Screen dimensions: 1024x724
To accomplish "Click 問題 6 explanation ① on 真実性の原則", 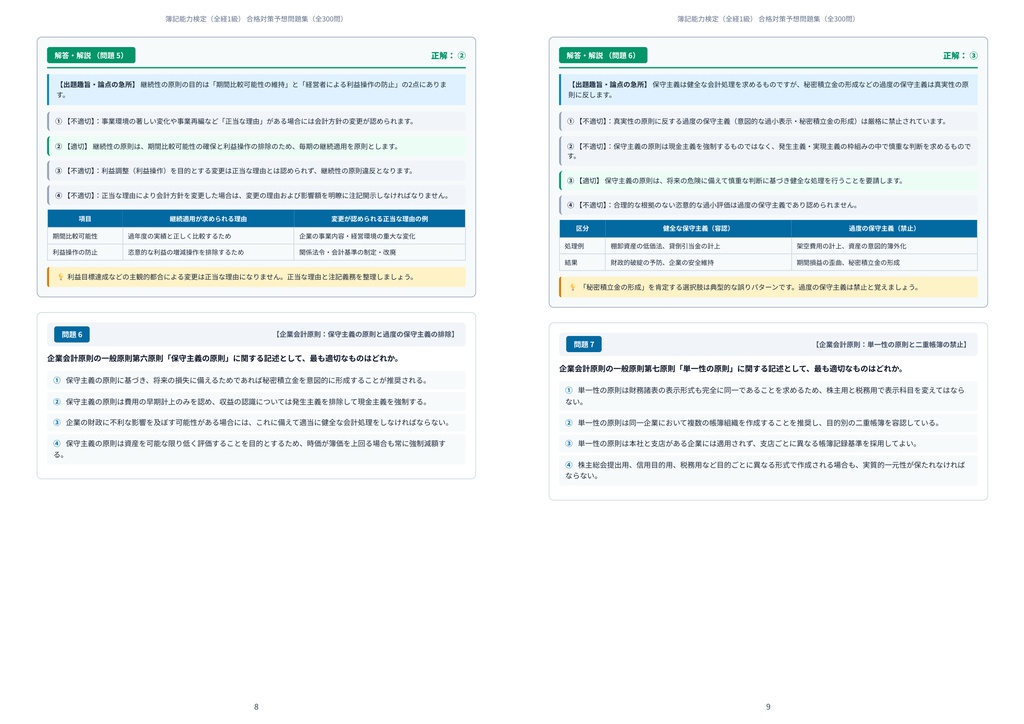I will click(768, 121).
